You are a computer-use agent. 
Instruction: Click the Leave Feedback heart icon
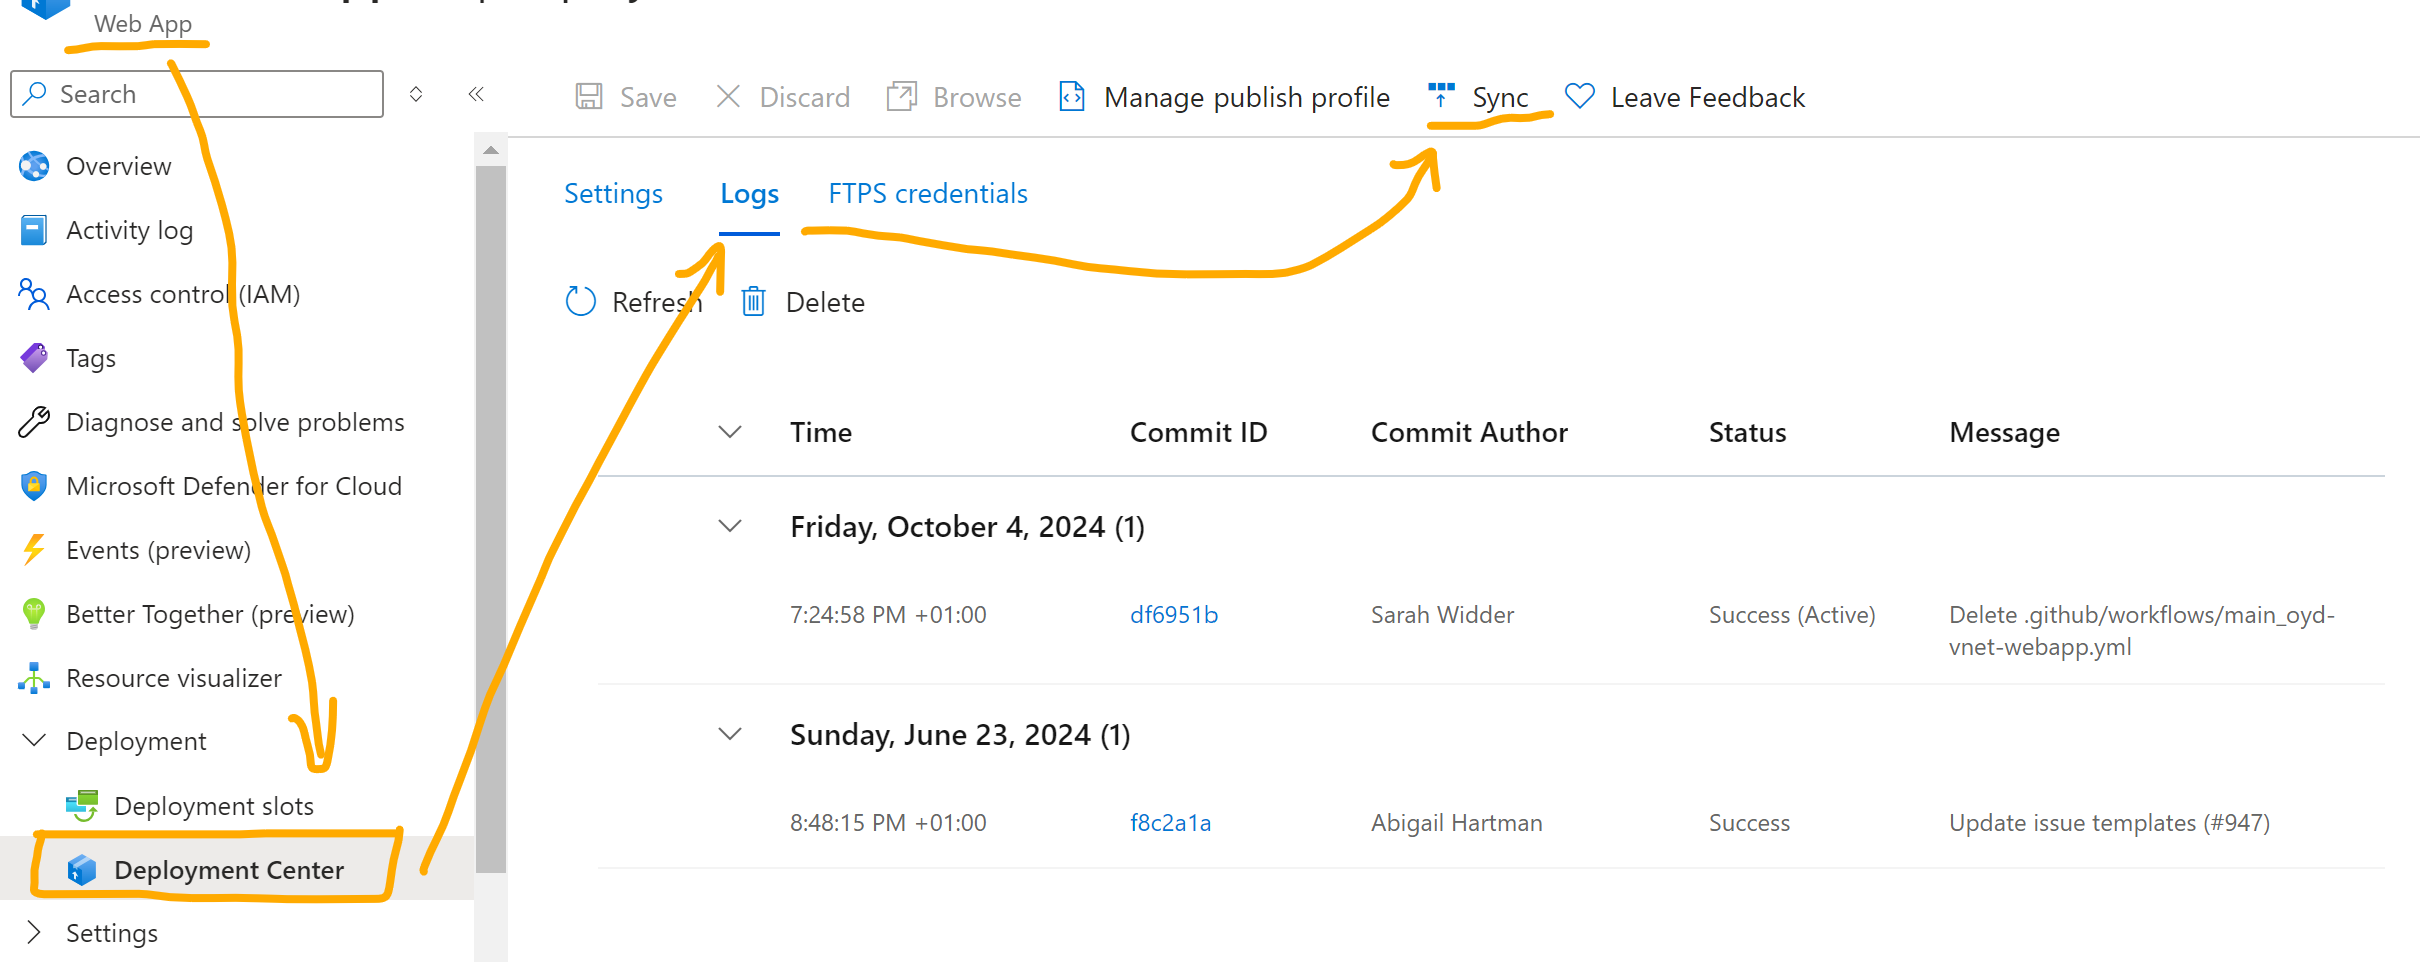tap(1580, 97)
